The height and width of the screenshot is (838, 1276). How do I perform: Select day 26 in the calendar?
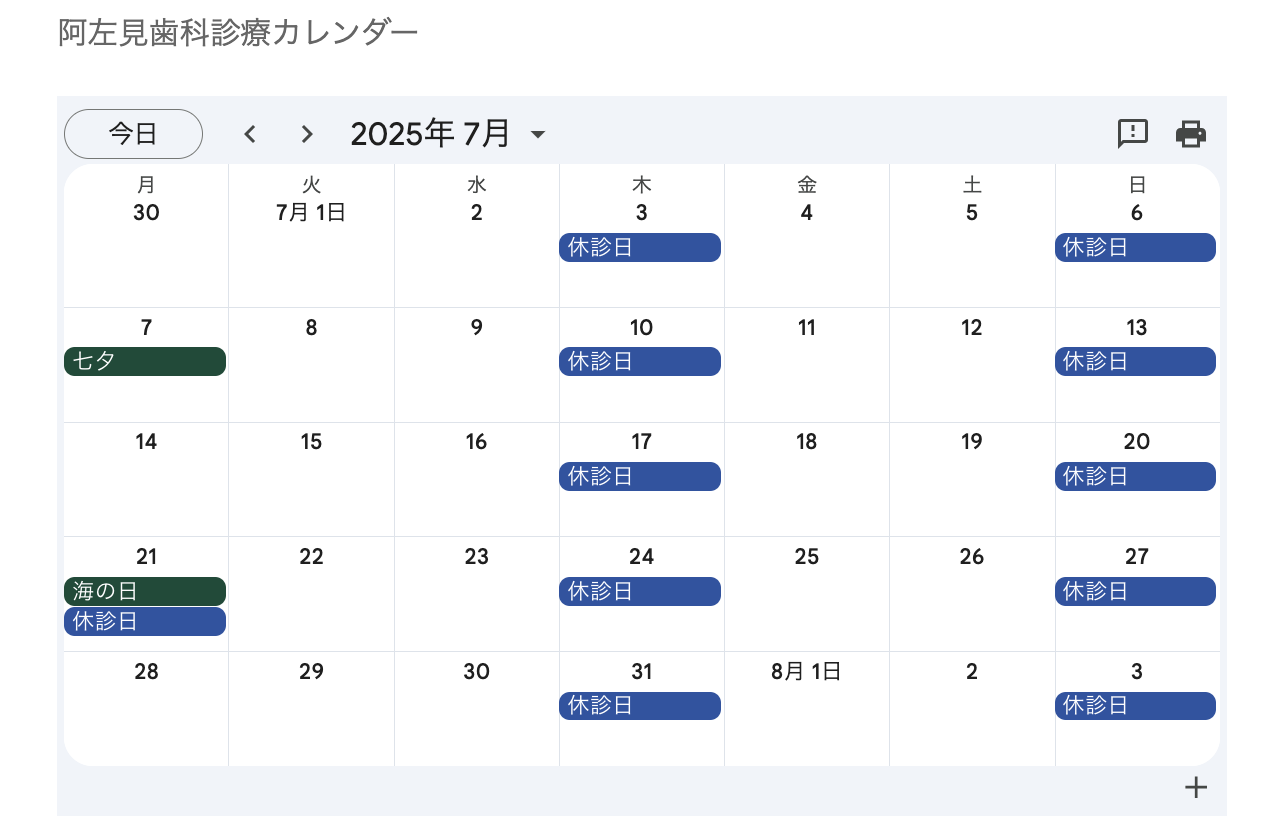972,557
